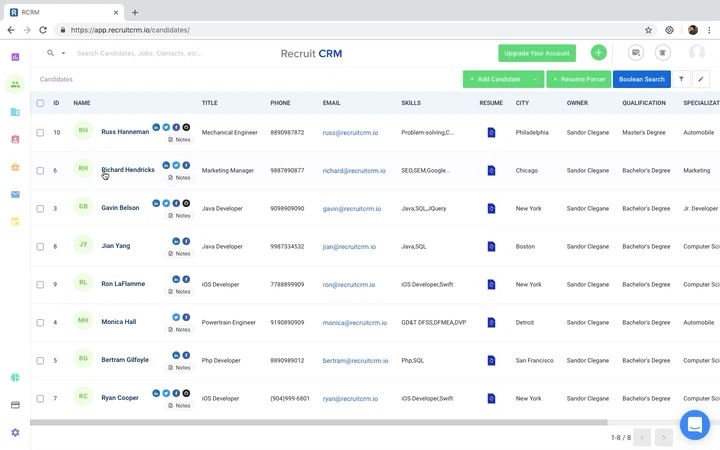
Task: Sort by the CITY column header
Action: (522, 103)
